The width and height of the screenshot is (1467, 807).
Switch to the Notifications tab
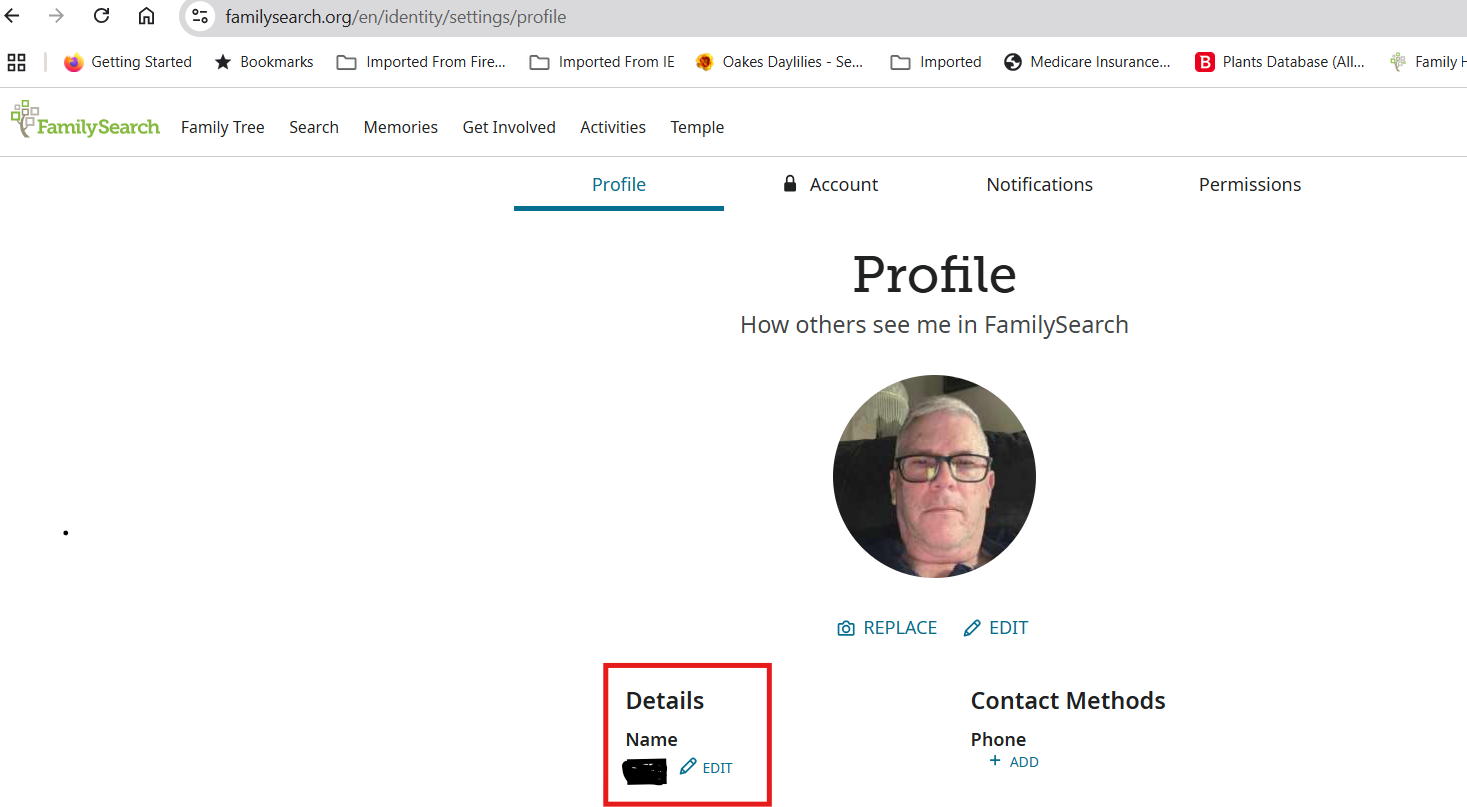pyautogui.click(x=1040, y=184)
